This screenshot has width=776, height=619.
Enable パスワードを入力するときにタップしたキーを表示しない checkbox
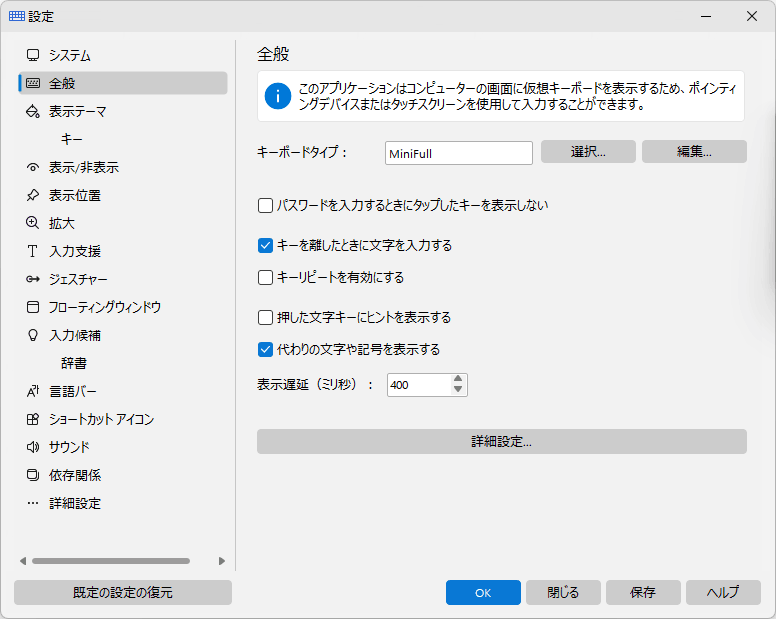pyautogui.click(x=265, y=205)
